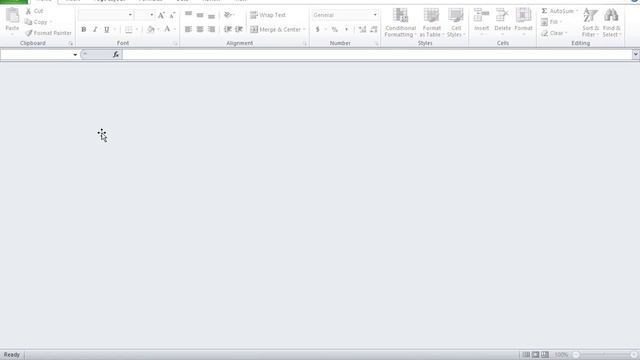
Task: Click the Decrease Indent icon
Action: click(x=228, y=29)
